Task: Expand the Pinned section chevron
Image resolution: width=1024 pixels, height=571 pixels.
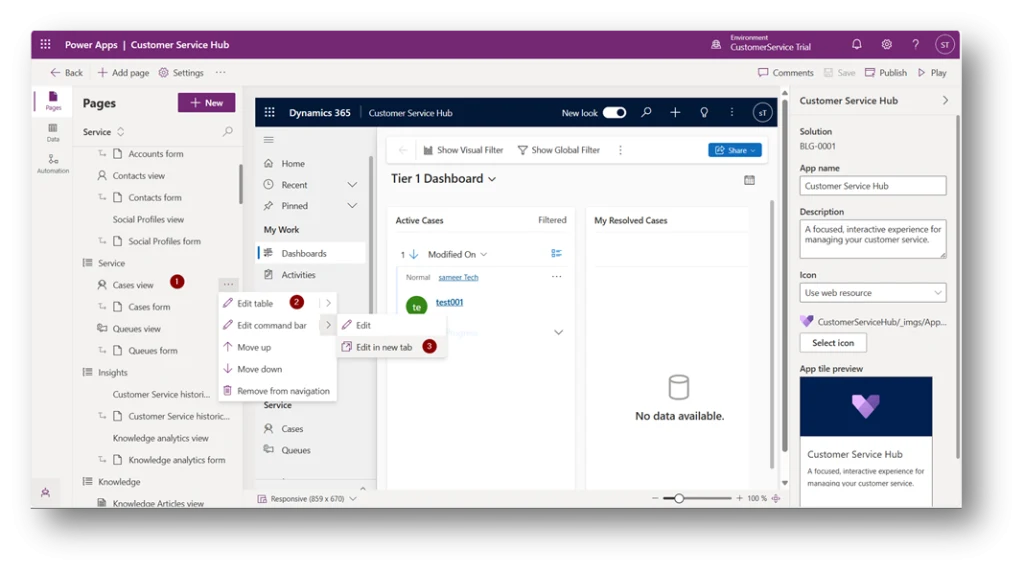Action: coord(352,206)
